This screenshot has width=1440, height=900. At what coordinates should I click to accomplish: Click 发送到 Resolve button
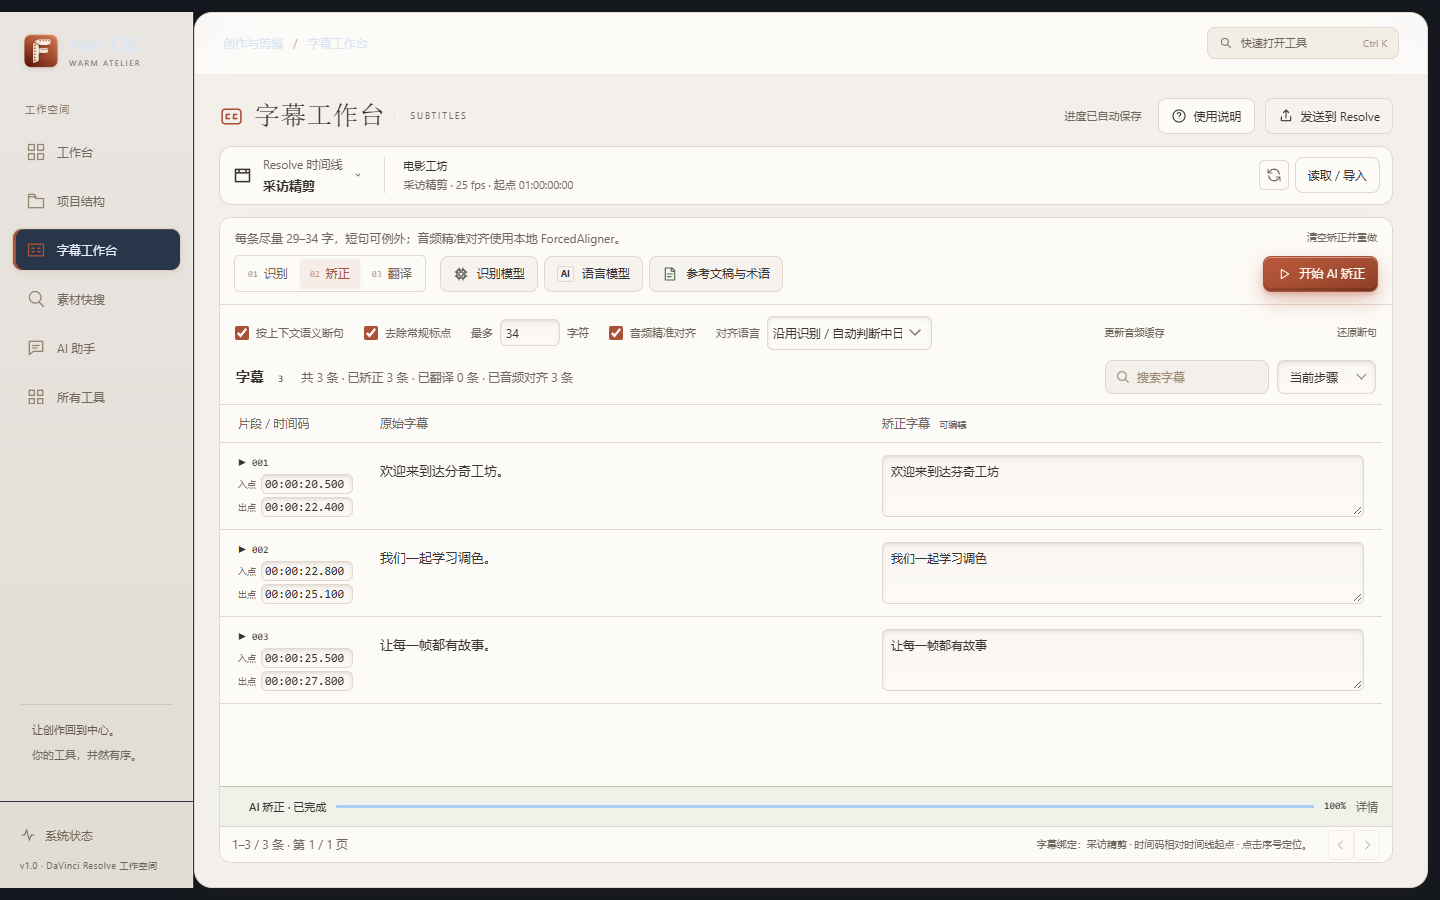coord(1329,116)
